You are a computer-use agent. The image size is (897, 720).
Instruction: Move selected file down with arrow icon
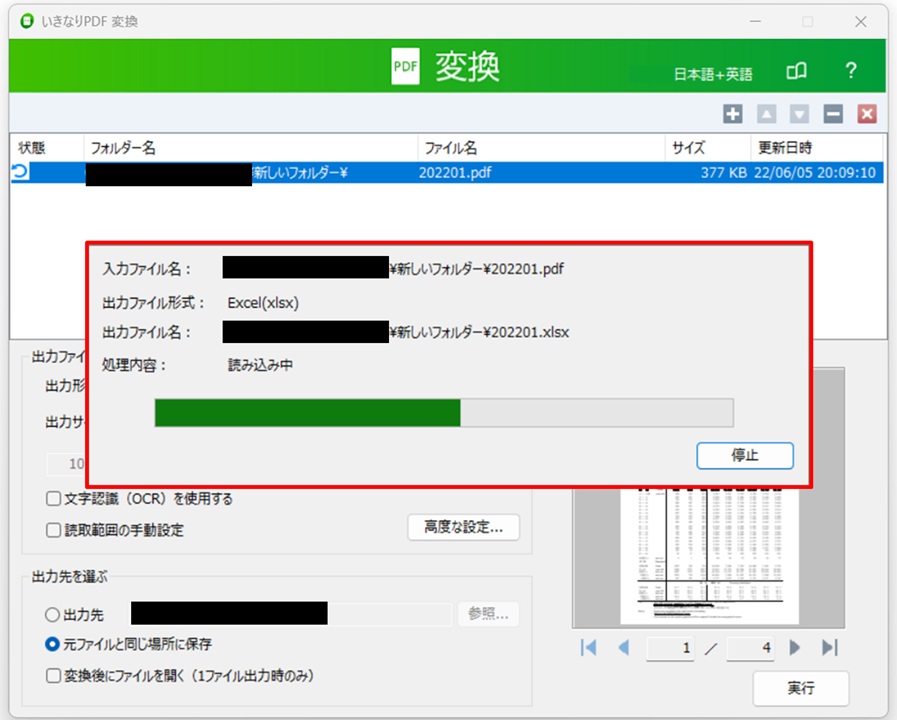[800, 114]
